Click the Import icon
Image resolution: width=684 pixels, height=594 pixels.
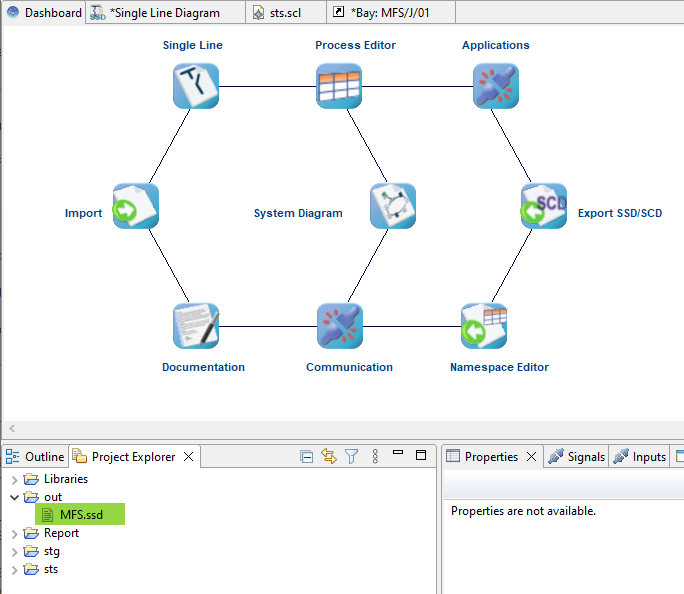(135, 207)
